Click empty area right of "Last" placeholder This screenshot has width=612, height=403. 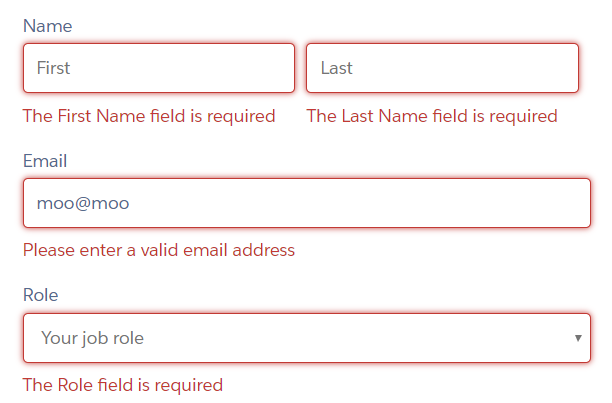click(480, 68)
